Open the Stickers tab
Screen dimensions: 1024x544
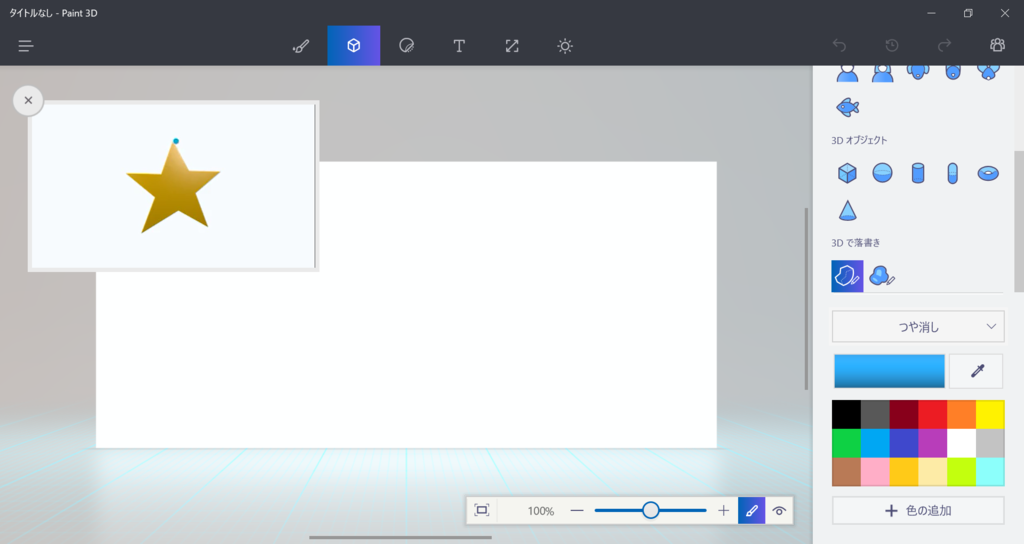pos(406,46)
